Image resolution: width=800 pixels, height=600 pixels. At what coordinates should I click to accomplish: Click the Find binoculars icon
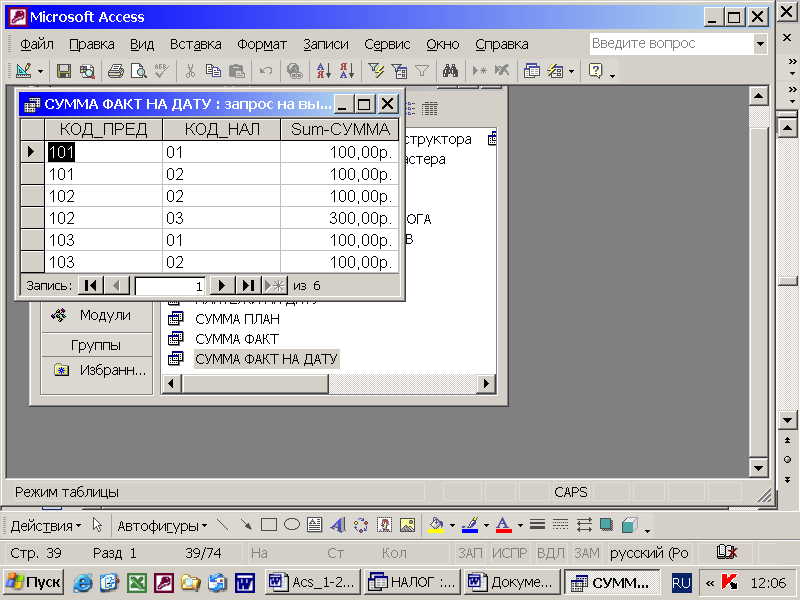coord(450,71)
